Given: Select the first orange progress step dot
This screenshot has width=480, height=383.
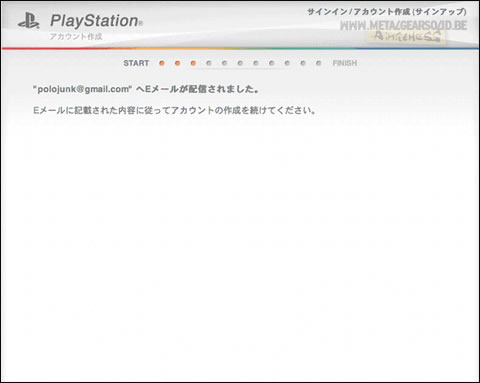Looking at the screenshot, I should (162, 63).
